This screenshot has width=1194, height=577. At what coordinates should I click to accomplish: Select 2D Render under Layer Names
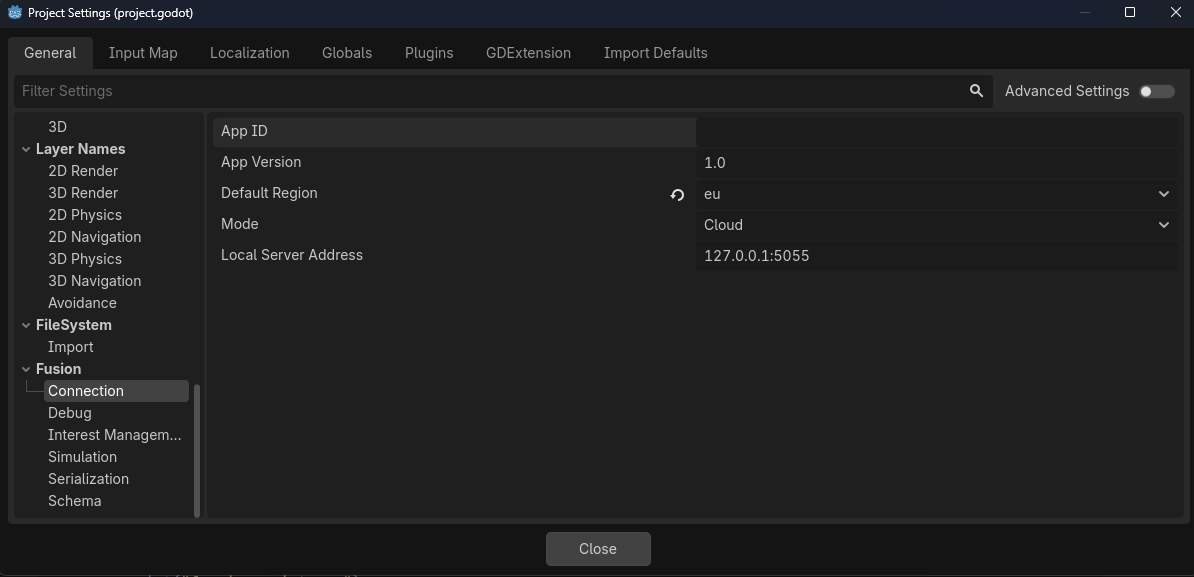[x=83, y=171]
